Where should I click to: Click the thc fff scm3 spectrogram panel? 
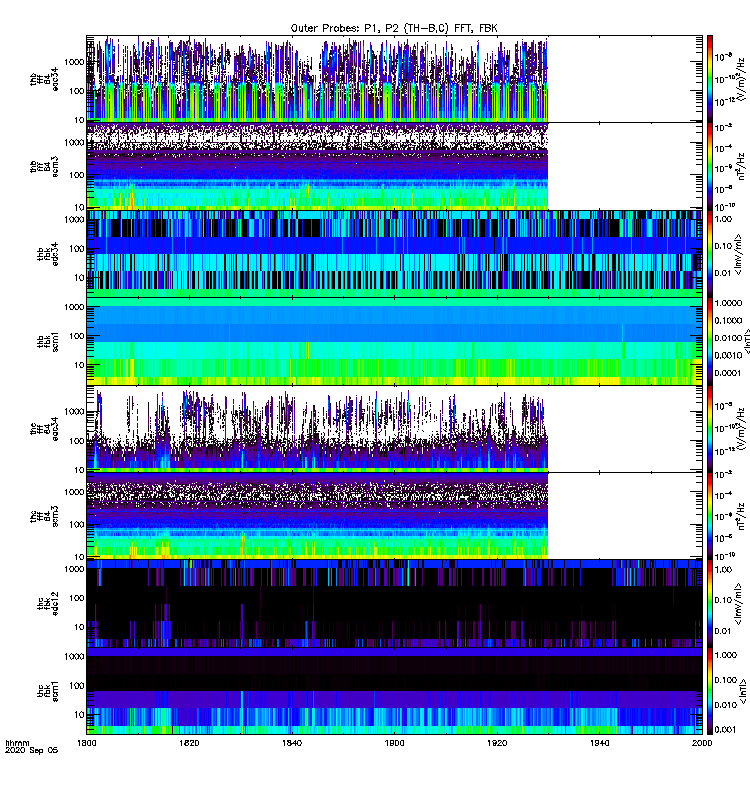pos(394,516)
